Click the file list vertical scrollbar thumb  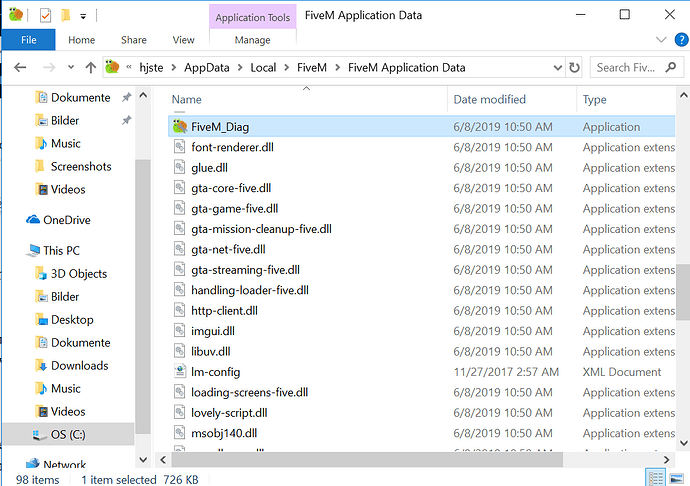pos(683,292)
